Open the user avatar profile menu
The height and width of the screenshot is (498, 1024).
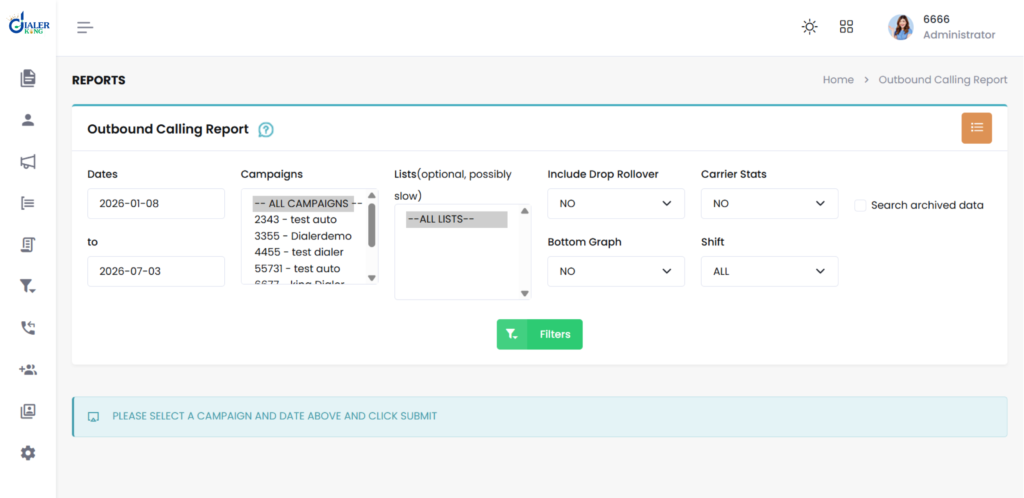901,27
